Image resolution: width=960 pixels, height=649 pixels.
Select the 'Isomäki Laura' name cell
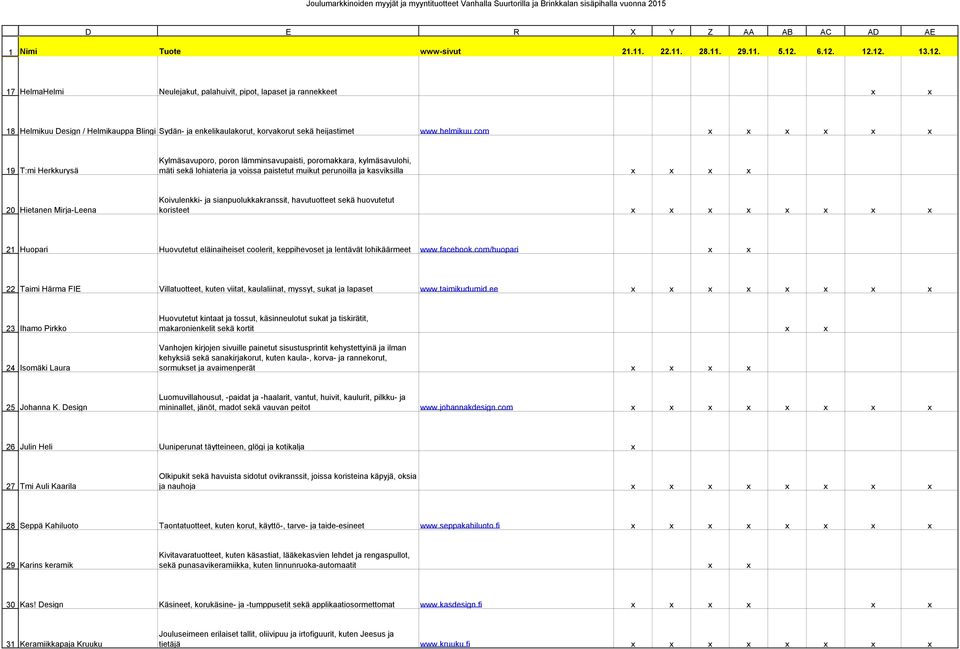[x=88, y=353]
